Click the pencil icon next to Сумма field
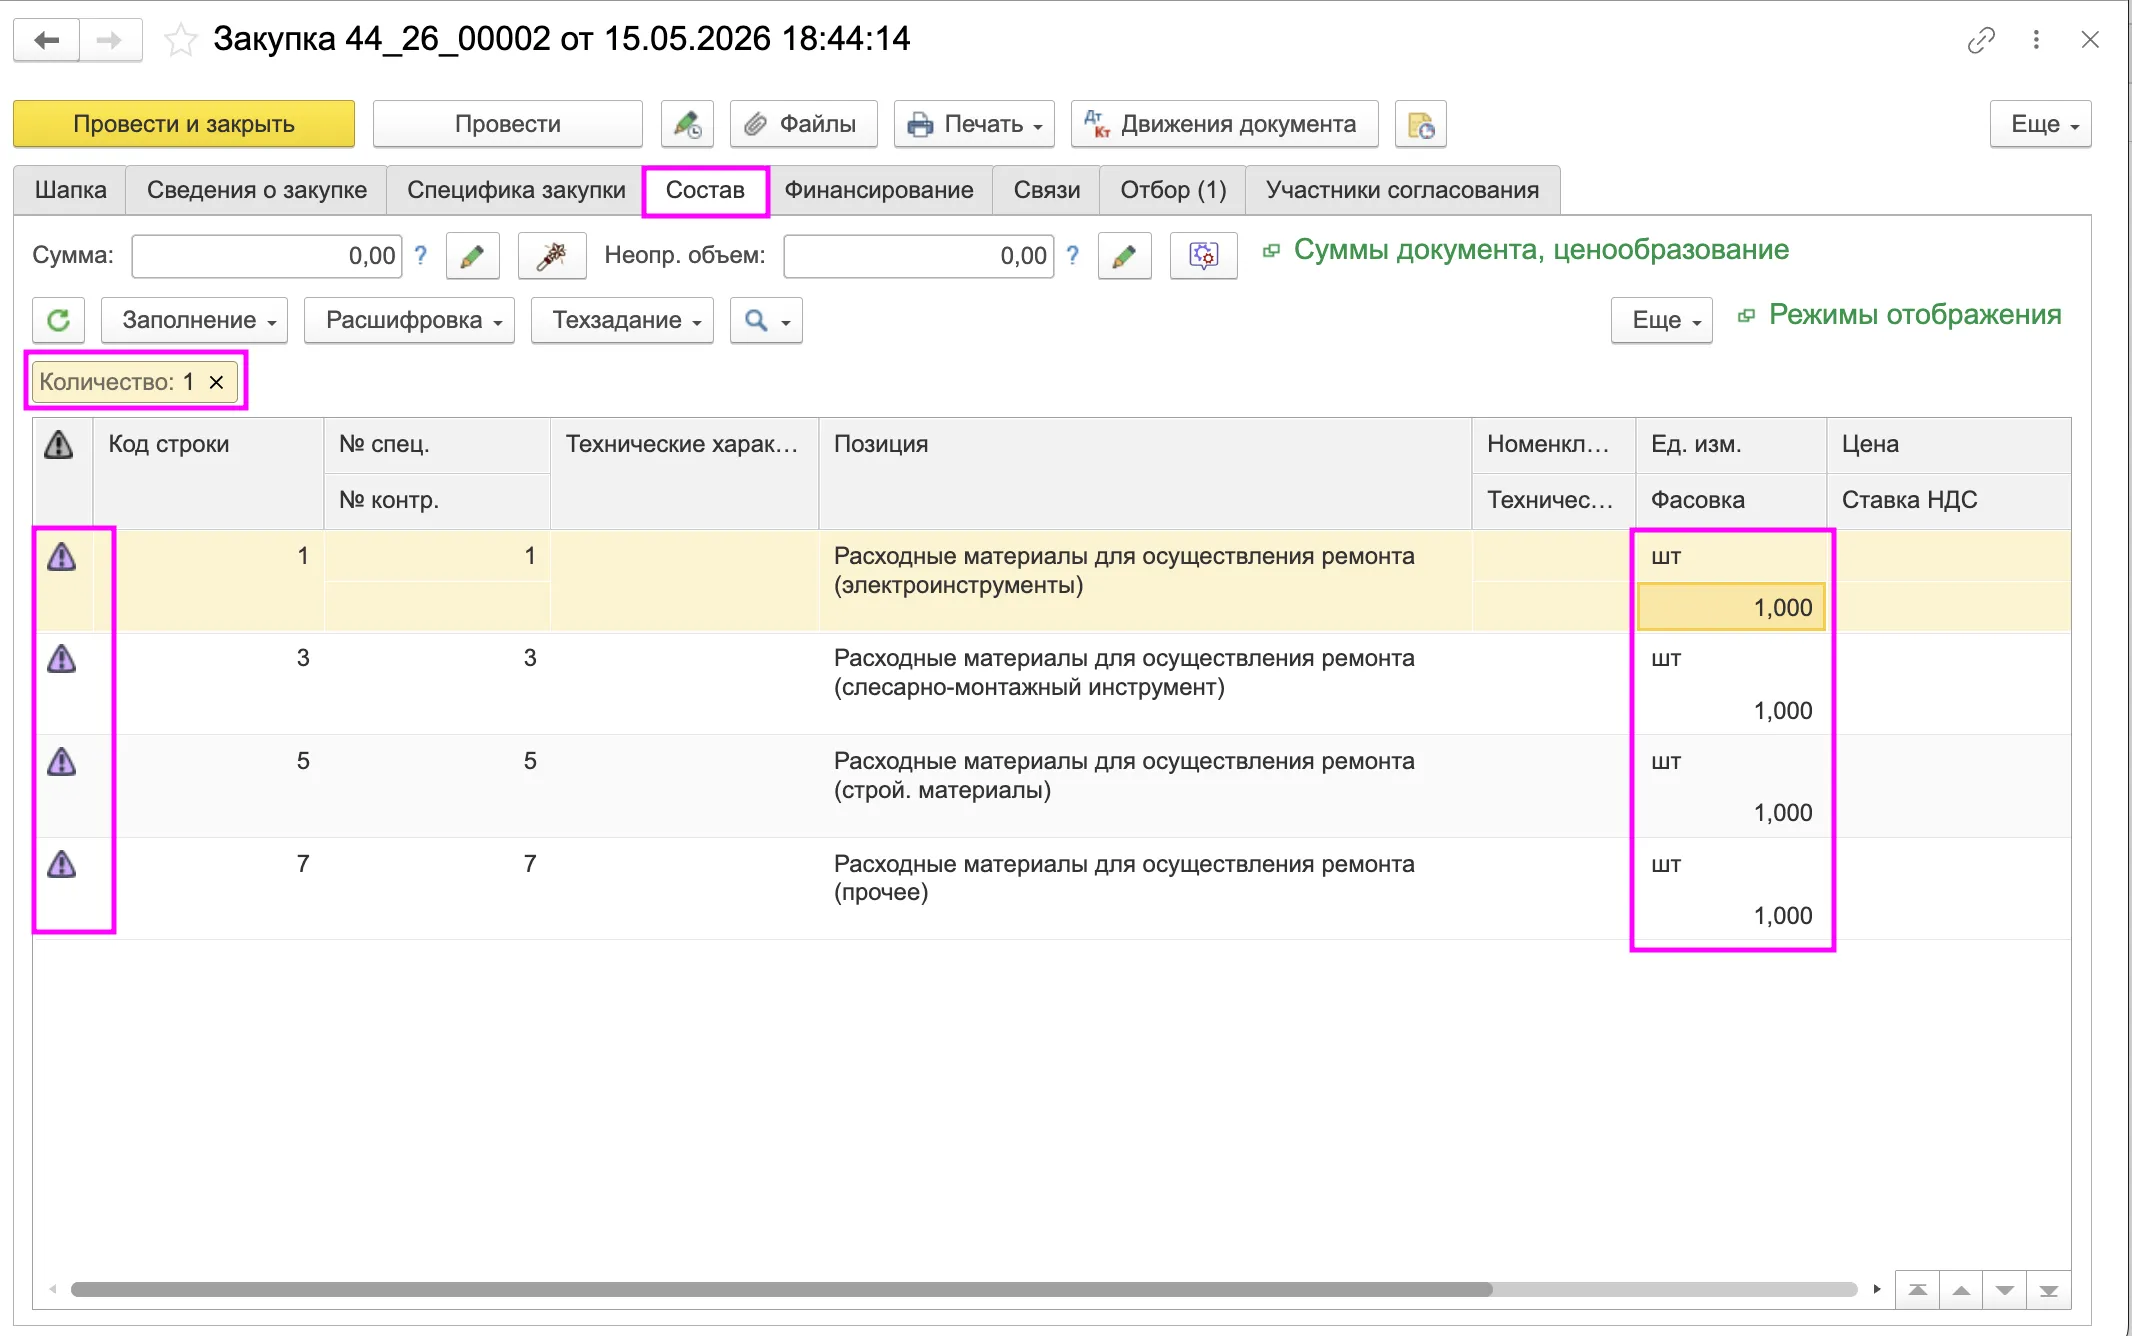The width and height of the screenshot is (2132, 1336). pyautogui.click(x=472, y=256)
